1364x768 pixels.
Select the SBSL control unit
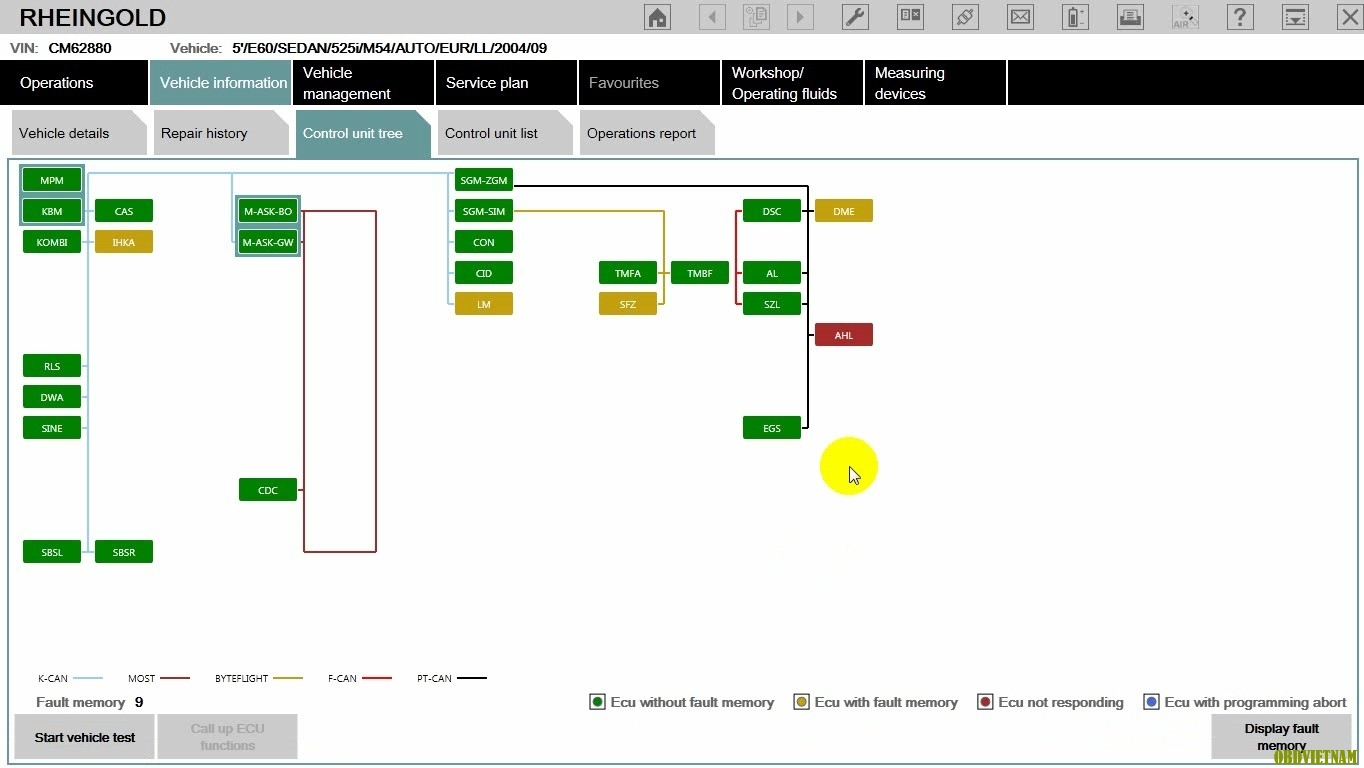pos(52,553)
